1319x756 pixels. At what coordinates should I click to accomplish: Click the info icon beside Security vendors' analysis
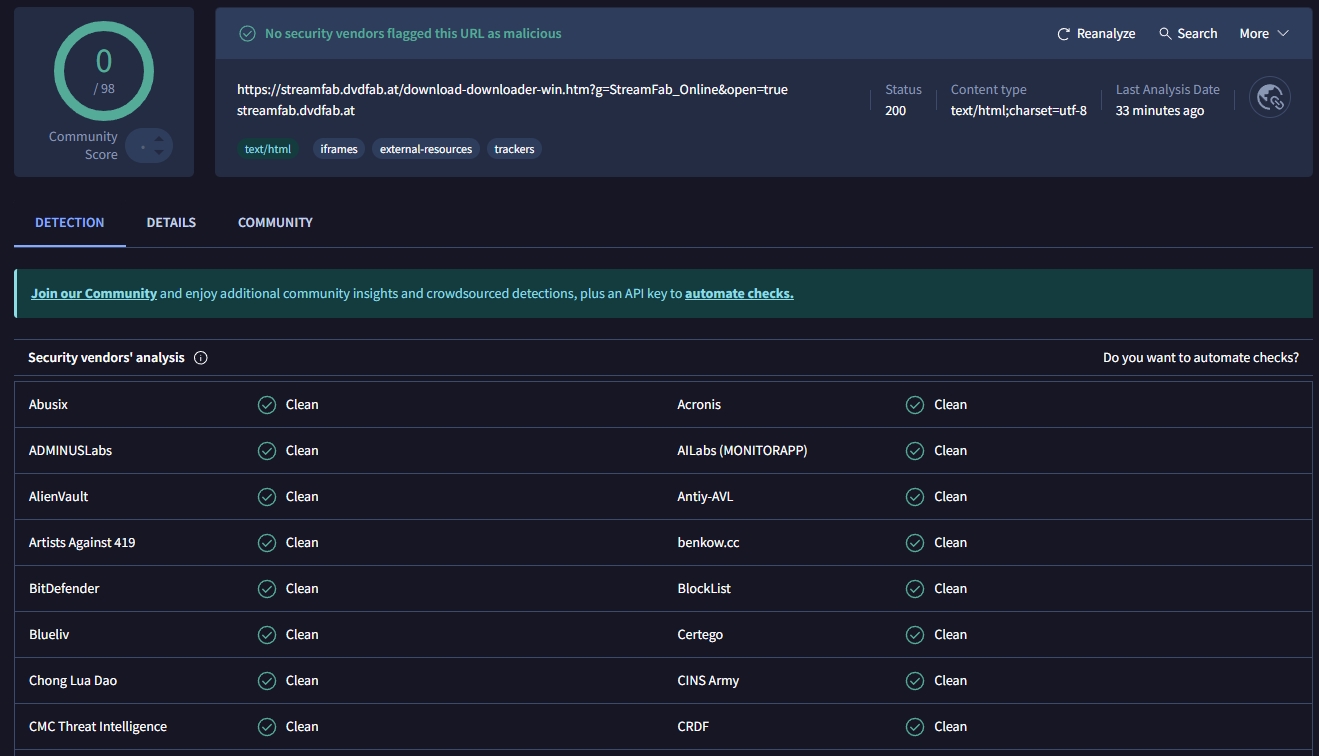pos(201,357)
